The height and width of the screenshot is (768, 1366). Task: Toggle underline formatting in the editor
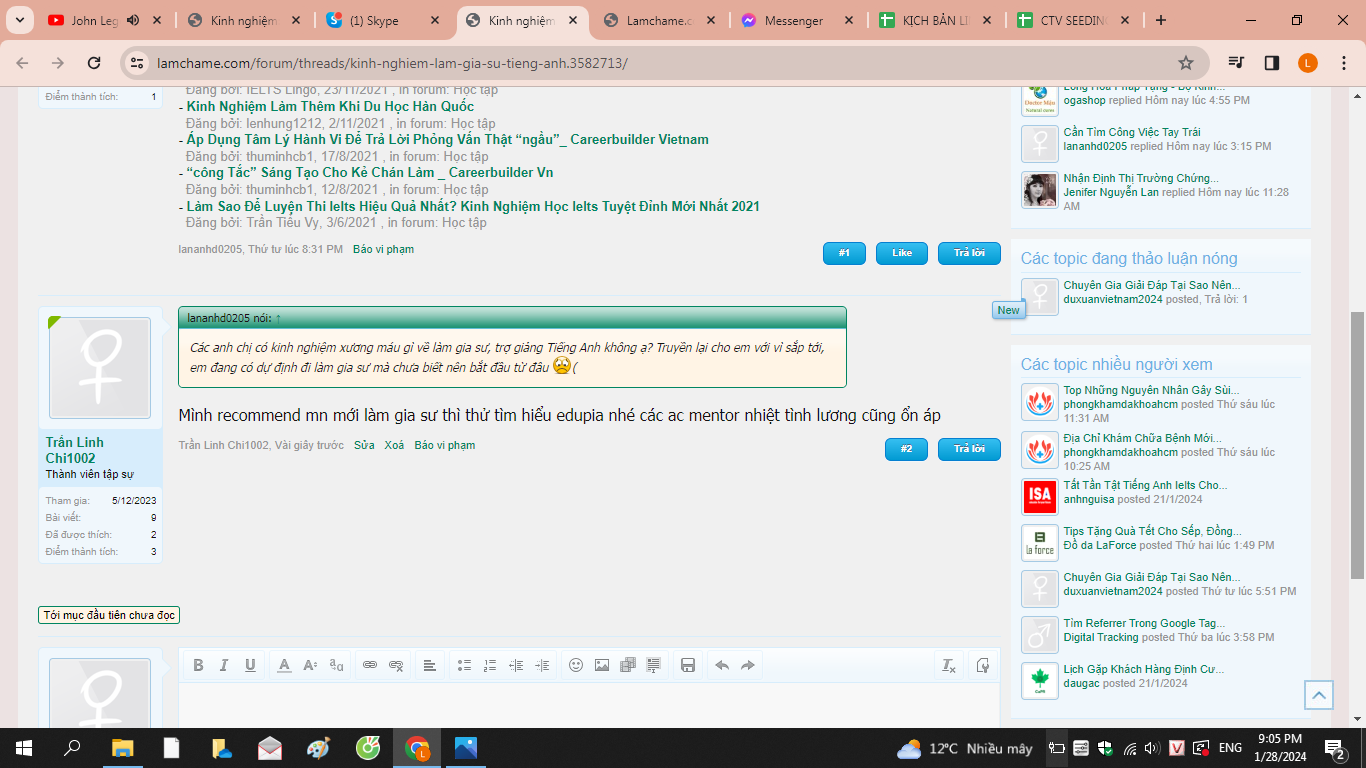pyautogui.click(x=250, y=665)
